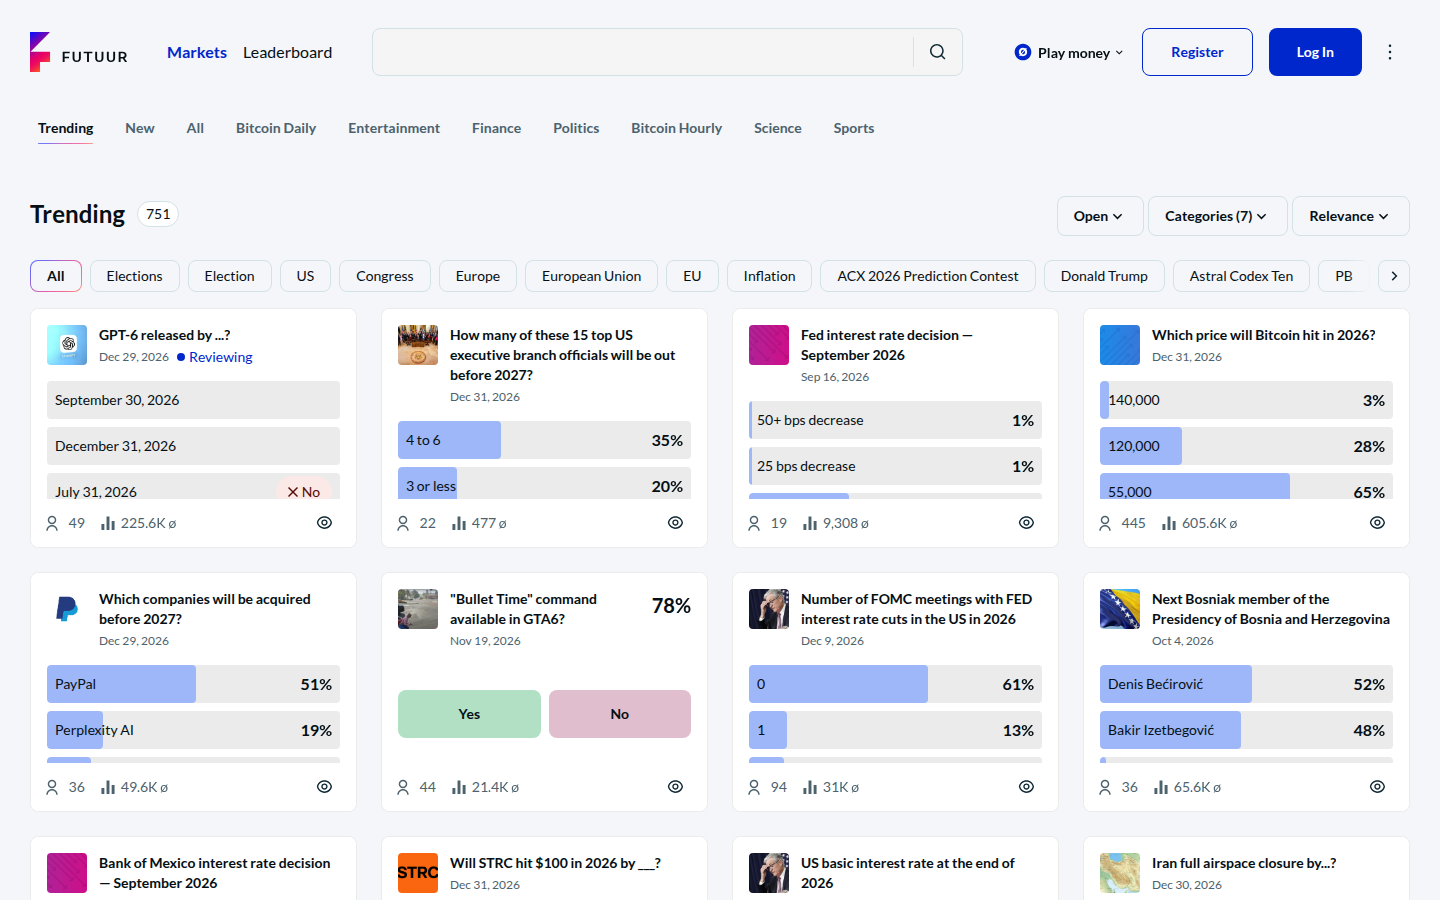Image resolution: width=1440 pixels, height=900 pixels.
Task: Toggle watch eye on Fed September card
Action: pyautogui.click(x=1026, y=523)
